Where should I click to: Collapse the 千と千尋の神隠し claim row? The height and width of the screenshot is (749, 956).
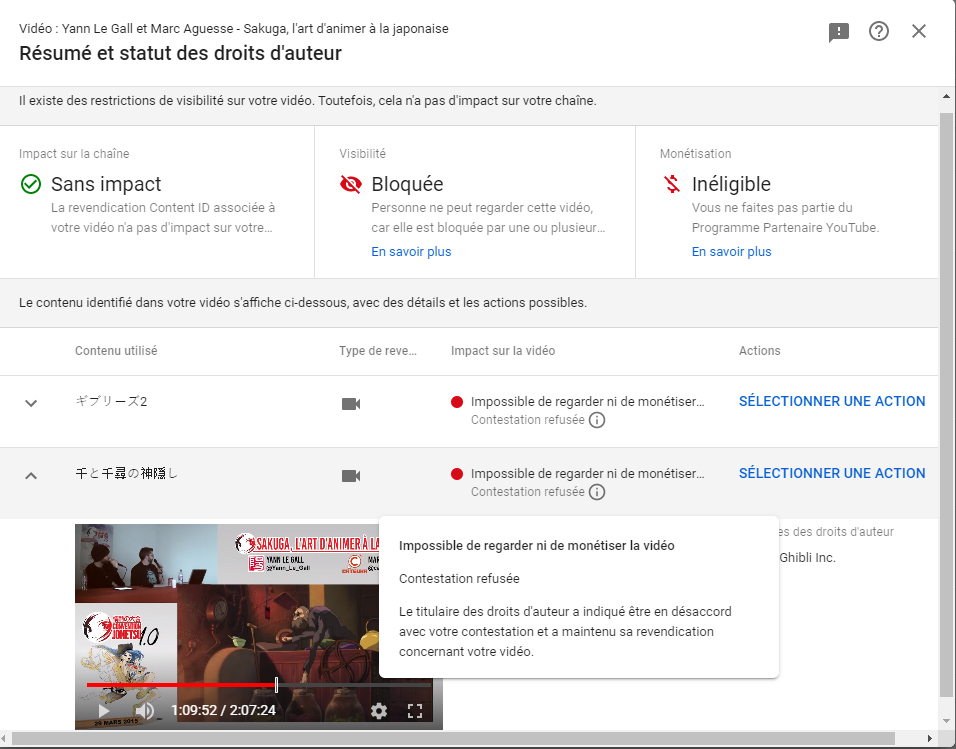(31, 475)
